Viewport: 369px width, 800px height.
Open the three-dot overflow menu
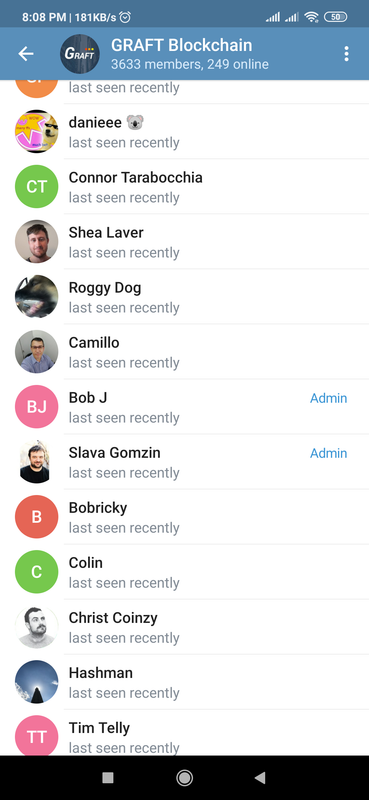pyautogui.click(x=347, y=54)
